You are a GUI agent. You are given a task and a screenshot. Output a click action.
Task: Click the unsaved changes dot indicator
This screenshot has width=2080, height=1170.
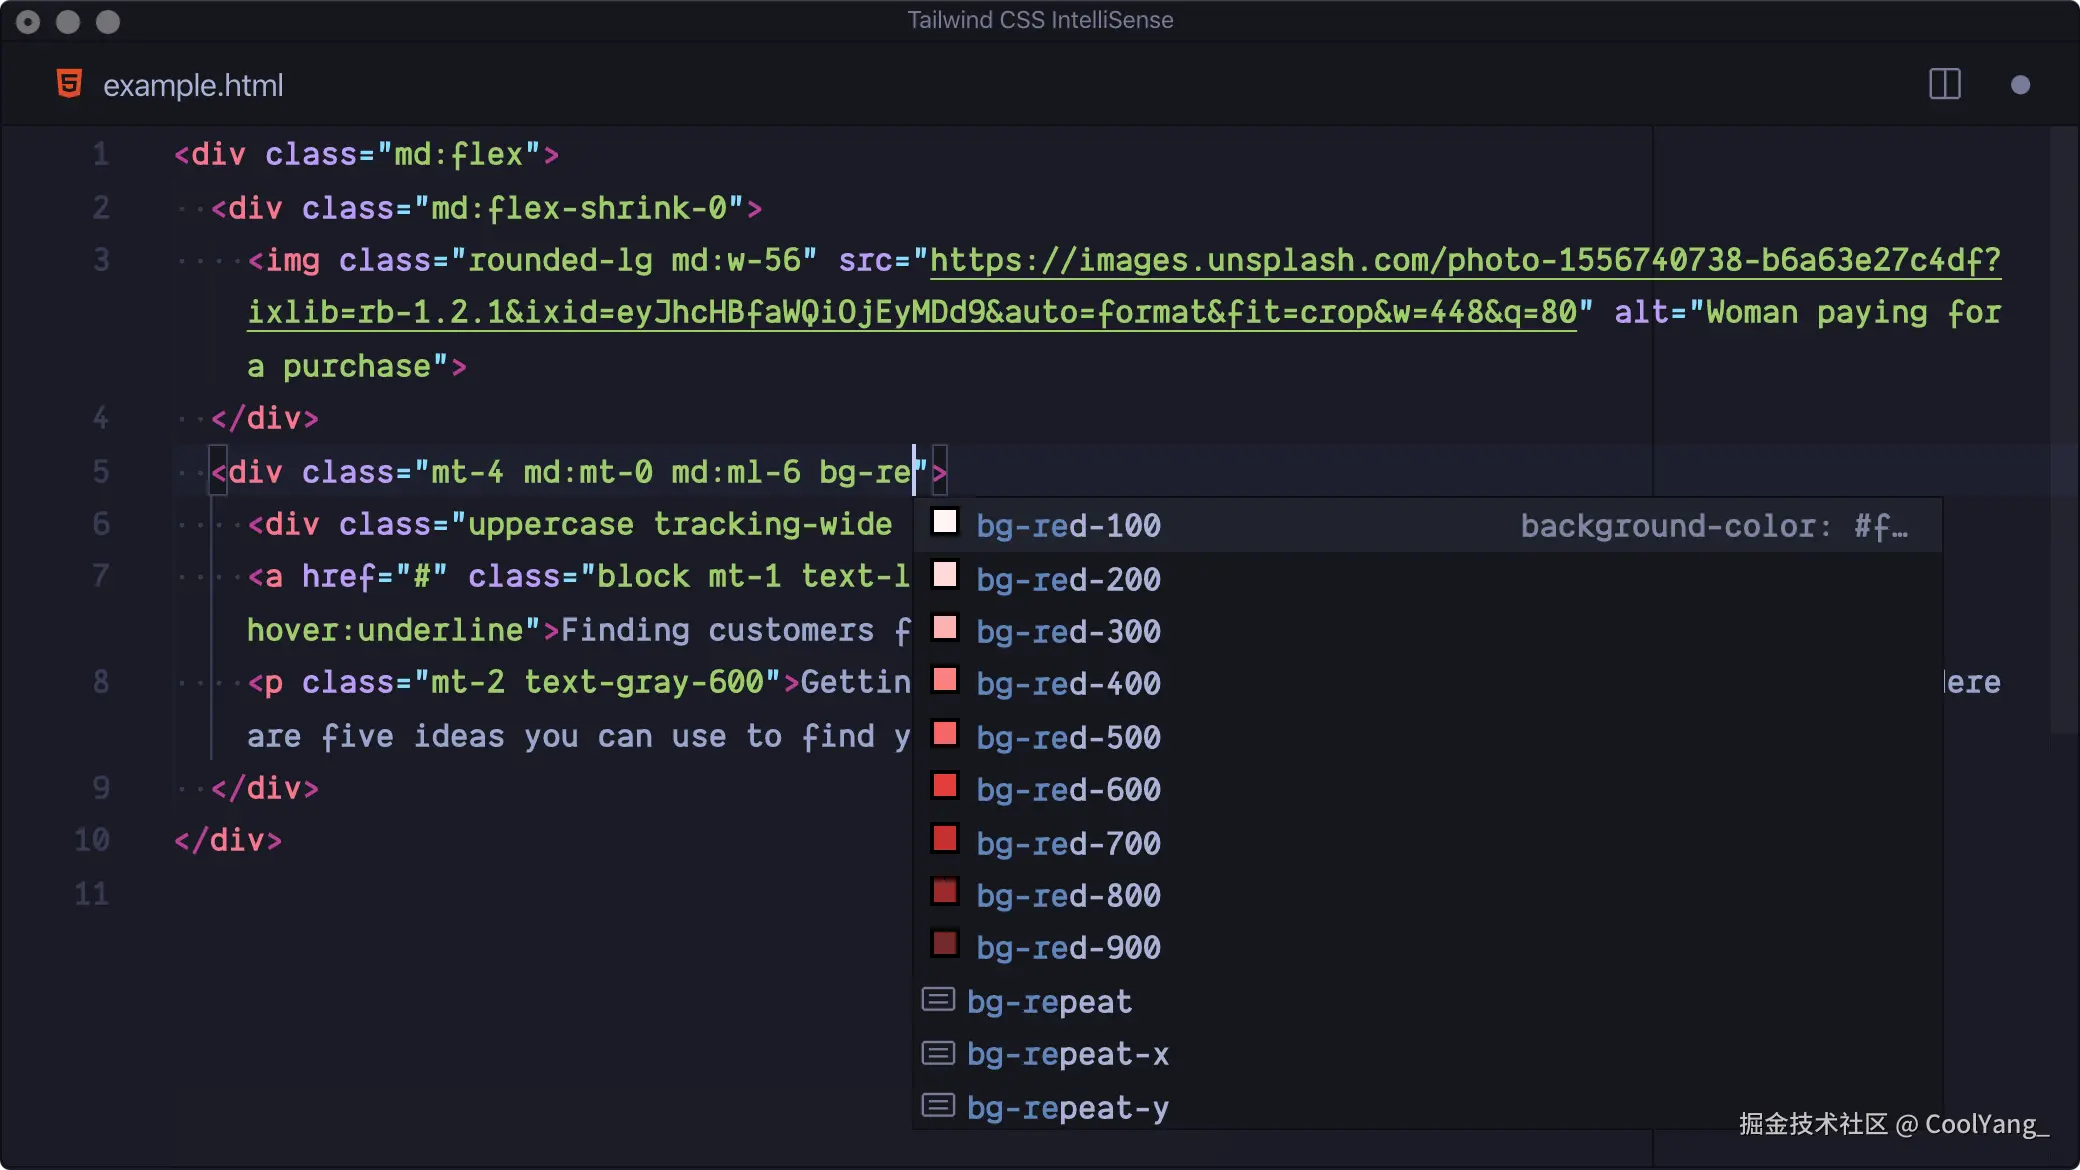(2020, 85)
